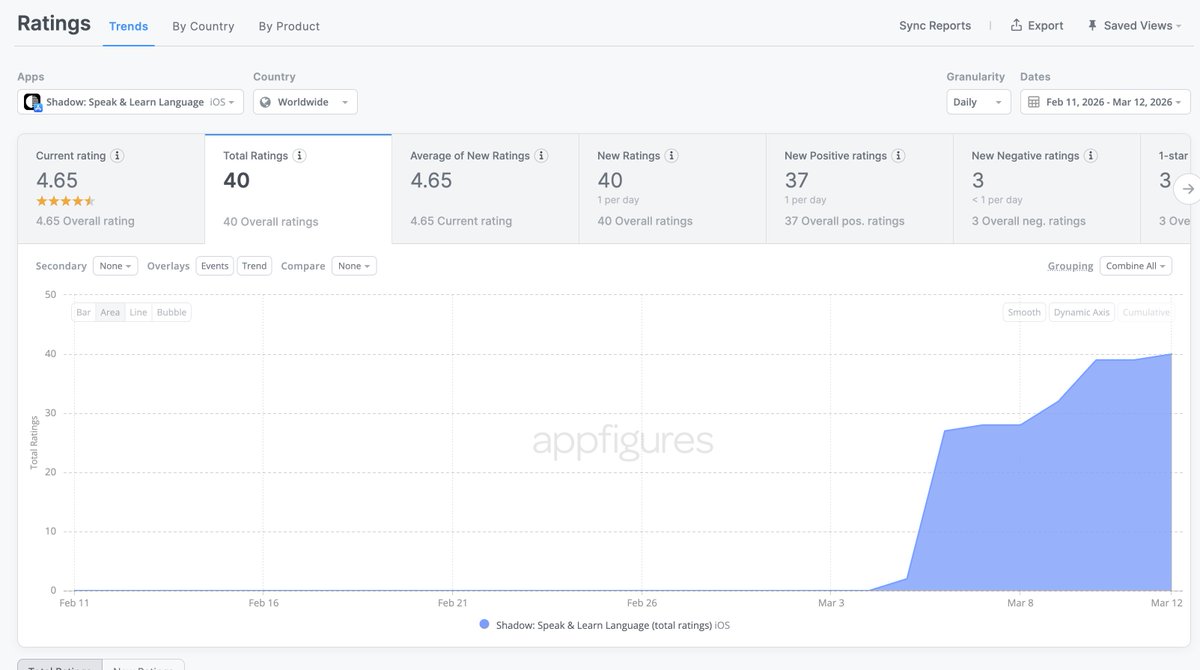Click info icon beside New Ratings card title
Image resolution: width=1200 pixels, height=670 pixels.
click(672, 156)
